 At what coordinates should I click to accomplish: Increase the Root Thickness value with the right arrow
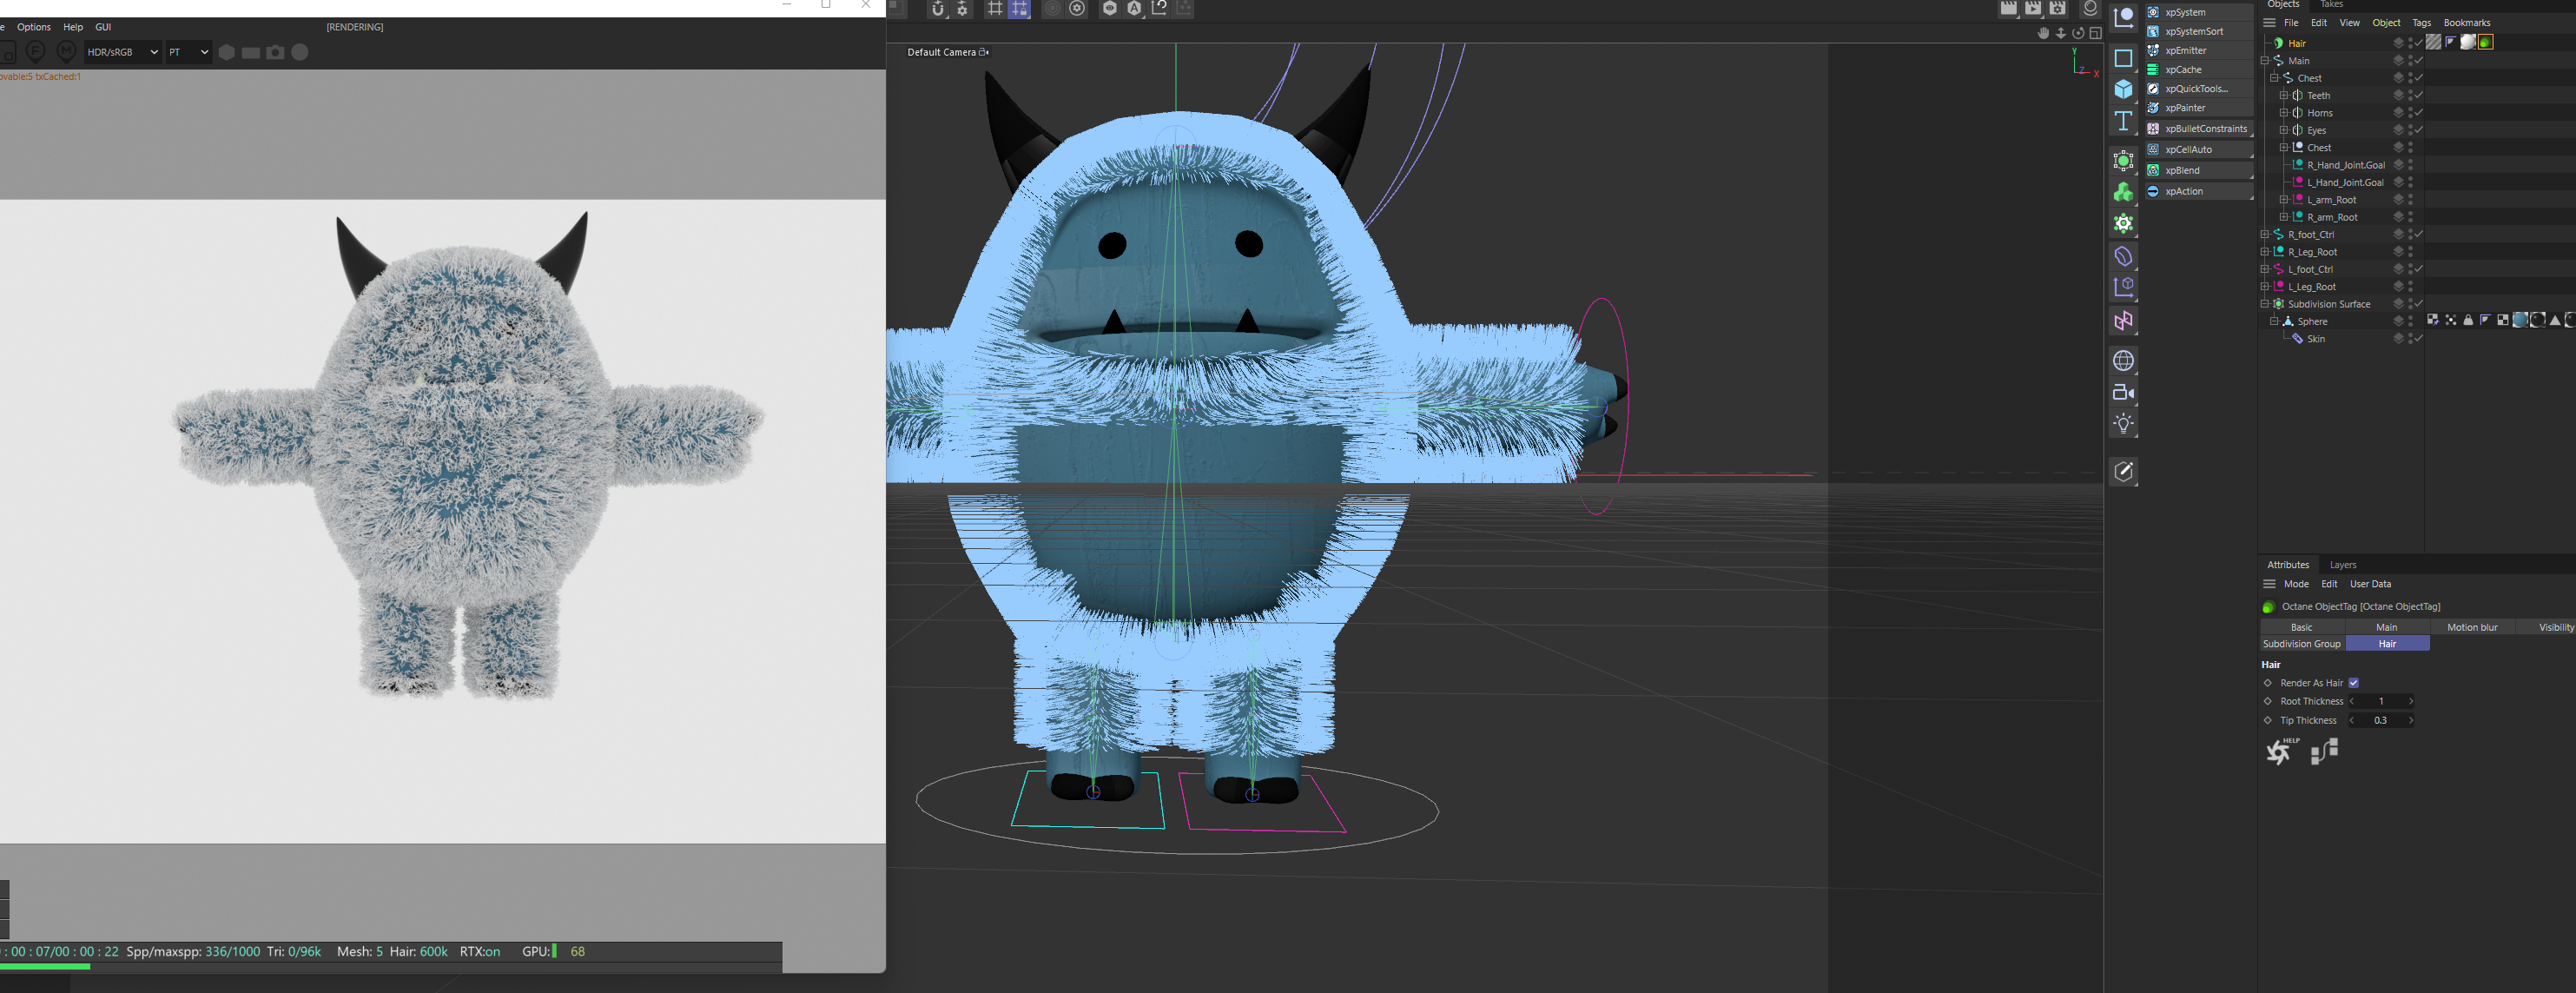pyautogui.click(x=2411, y=701)
